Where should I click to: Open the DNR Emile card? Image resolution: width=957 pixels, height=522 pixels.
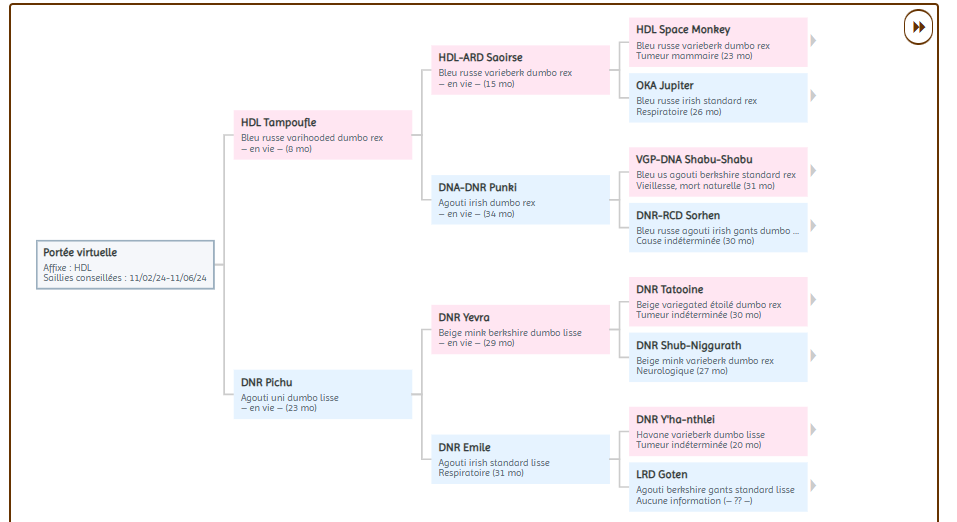[x=520, y=459]
